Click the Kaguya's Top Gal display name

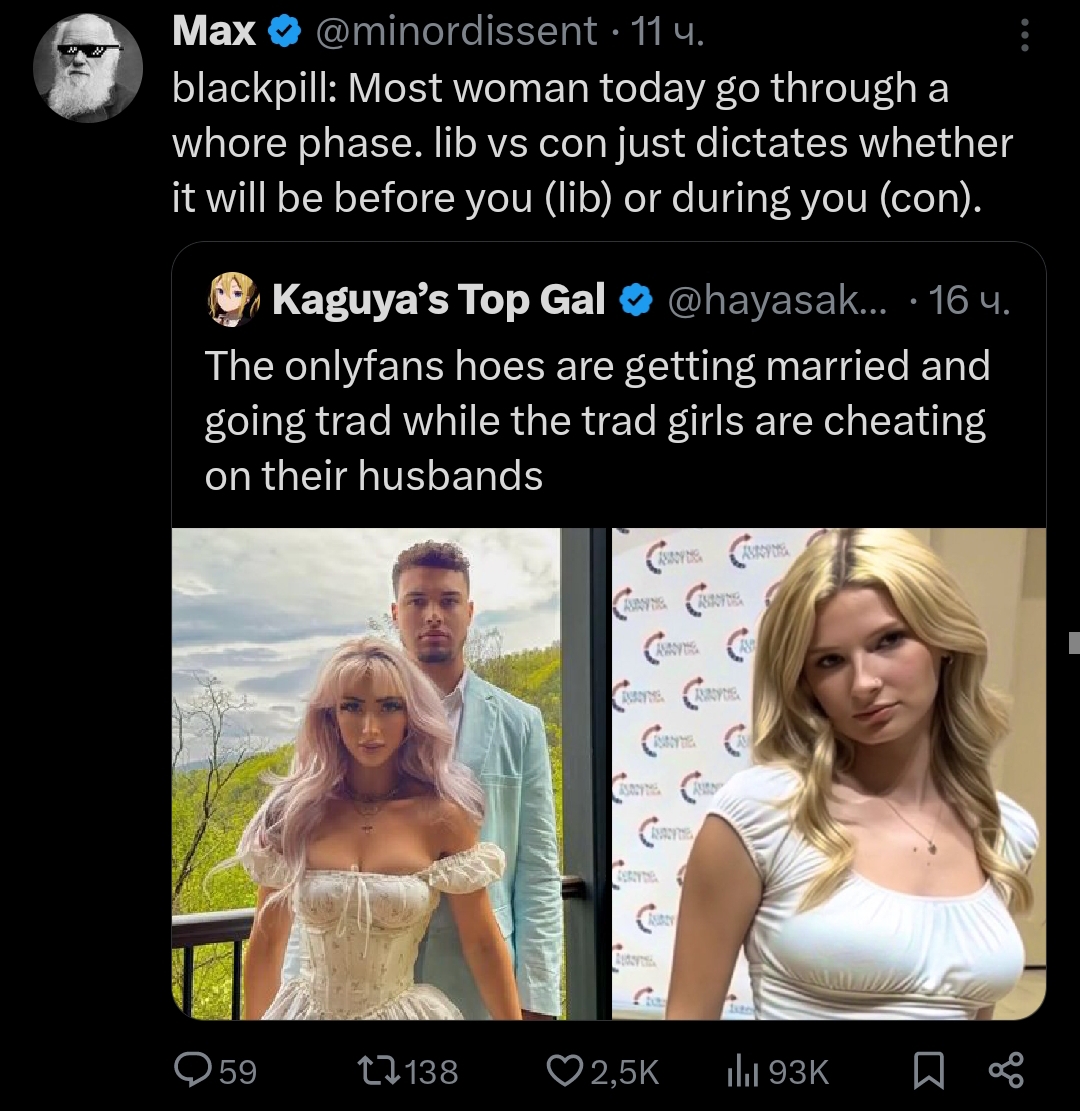[439, 300]
